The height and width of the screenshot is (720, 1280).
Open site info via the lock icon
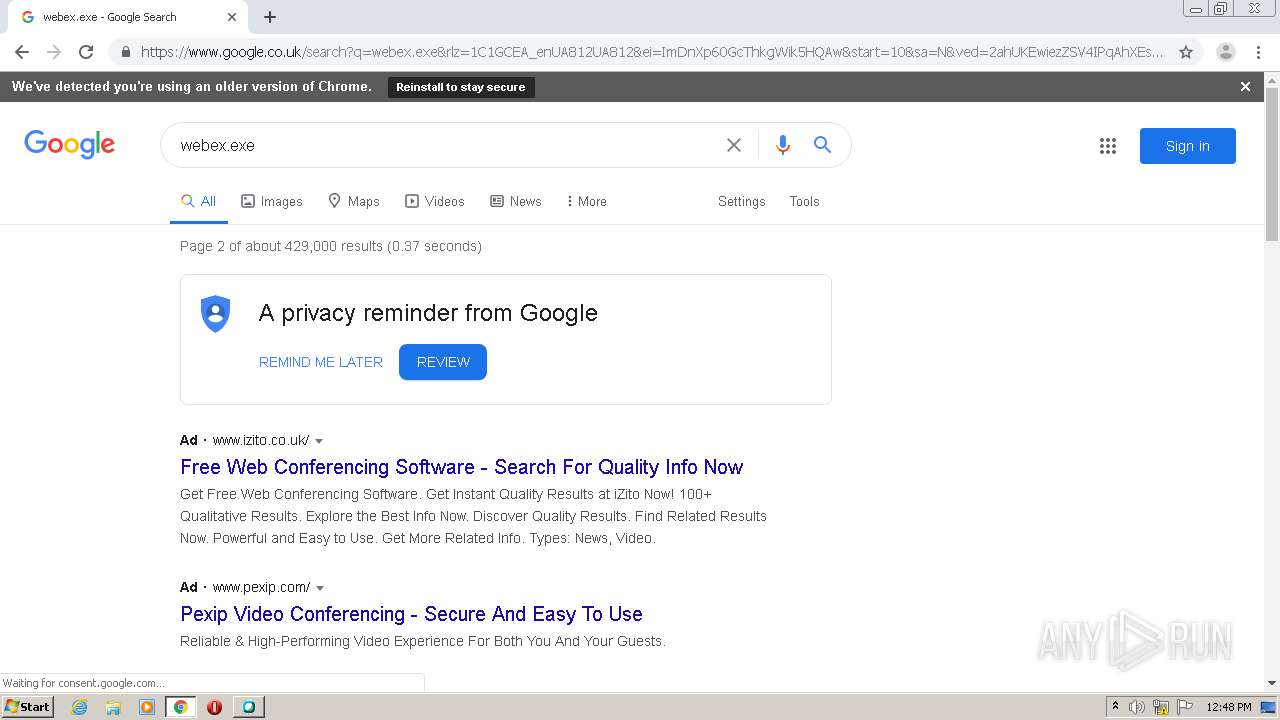(x=125, y=52)
